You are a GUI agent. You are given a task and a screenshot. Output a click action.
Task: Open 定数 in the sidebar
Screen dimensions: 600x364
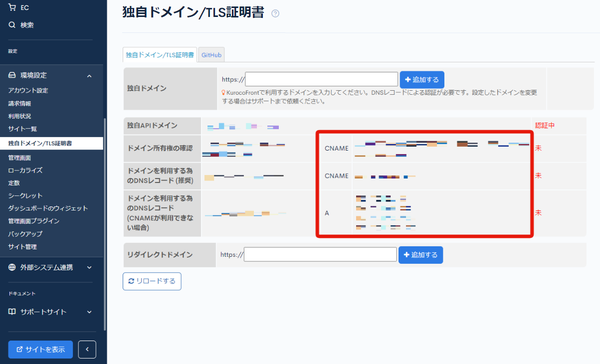[x=14, y=183]
